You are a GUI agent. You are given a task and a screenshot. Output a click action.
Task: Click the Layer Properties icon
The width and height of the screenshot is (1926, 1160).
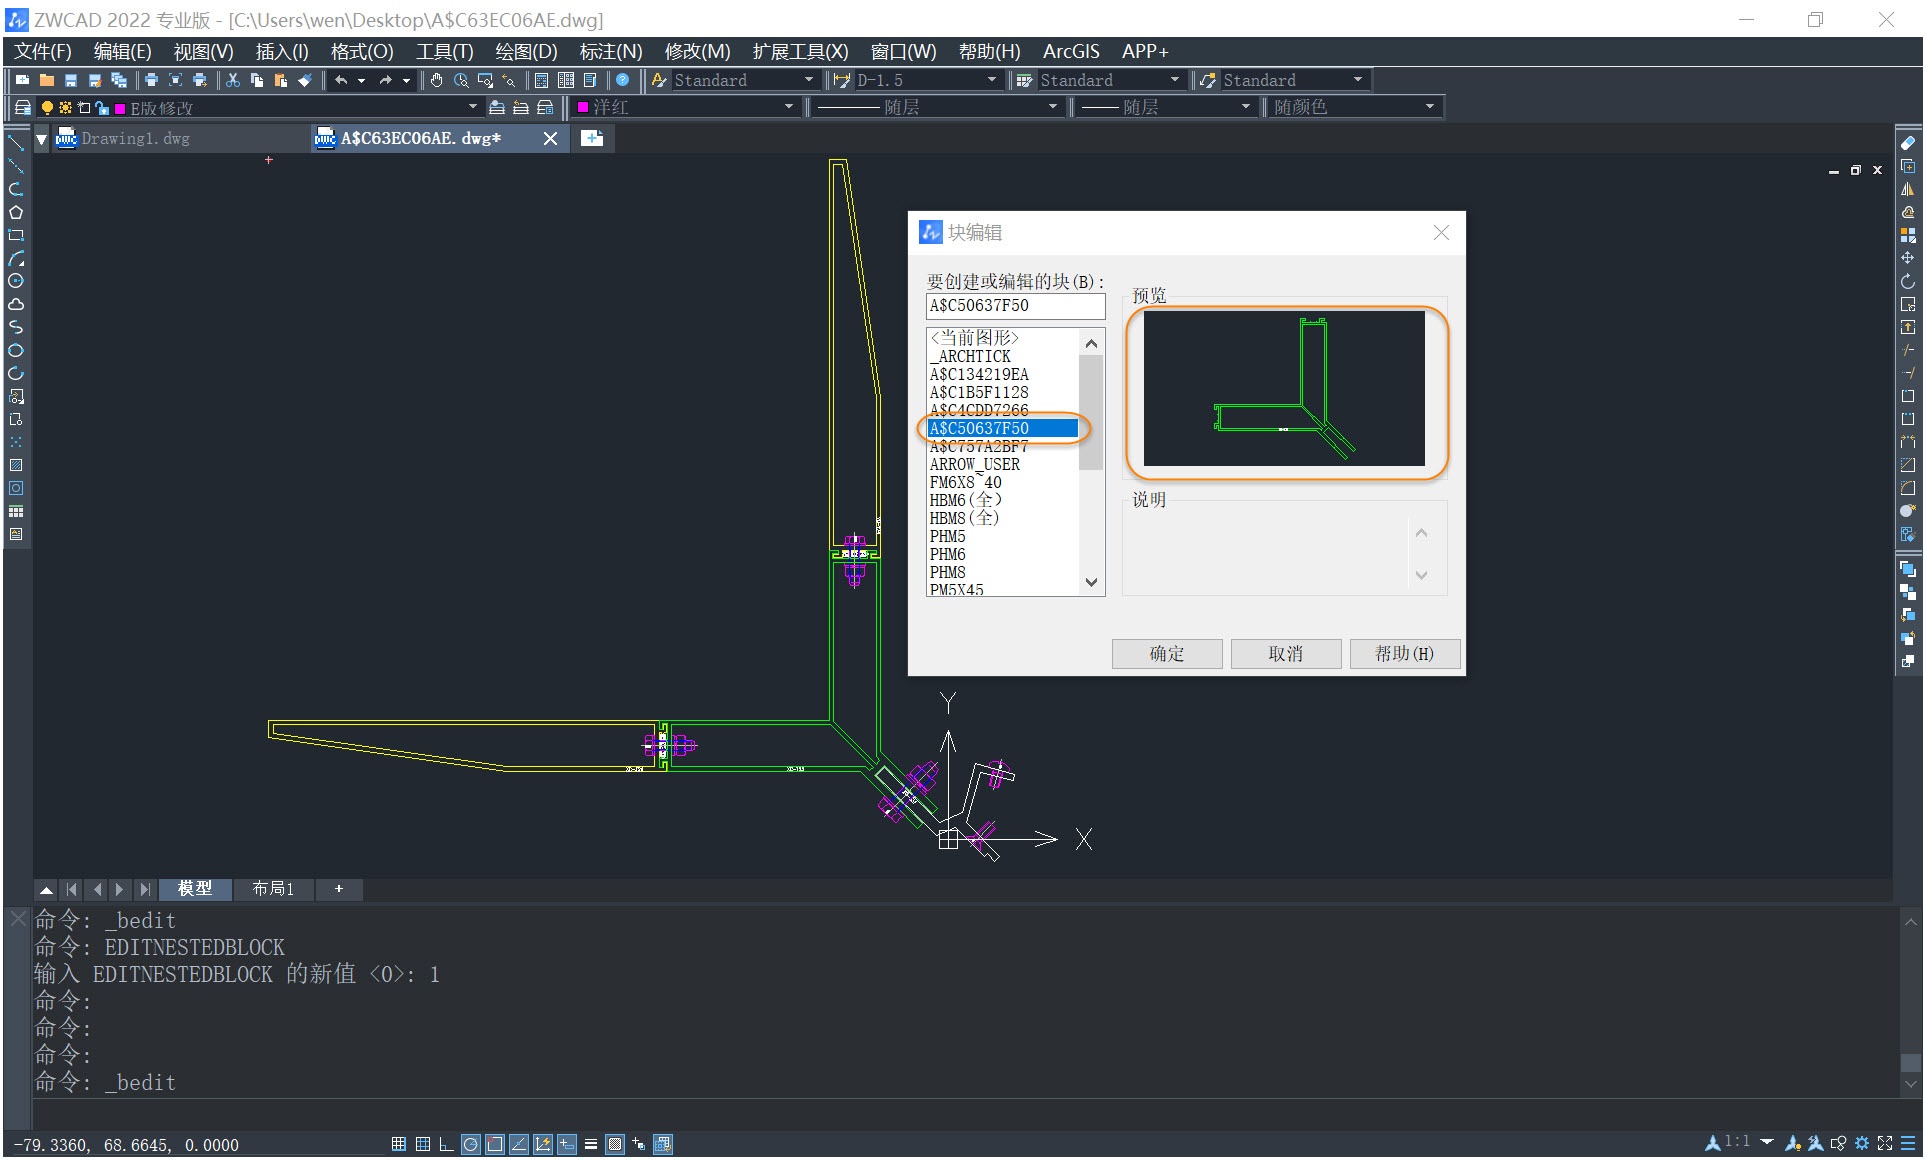[x=23, y=109]
